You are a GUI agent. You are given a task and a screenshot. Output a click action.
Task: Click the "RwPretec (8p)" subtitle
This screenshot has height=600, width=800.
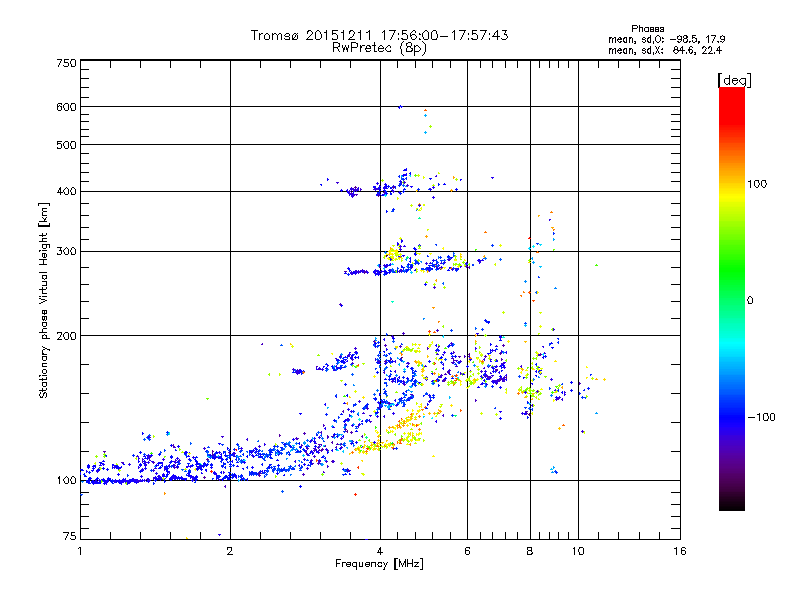pyautogui.click(x=379, y=48)
